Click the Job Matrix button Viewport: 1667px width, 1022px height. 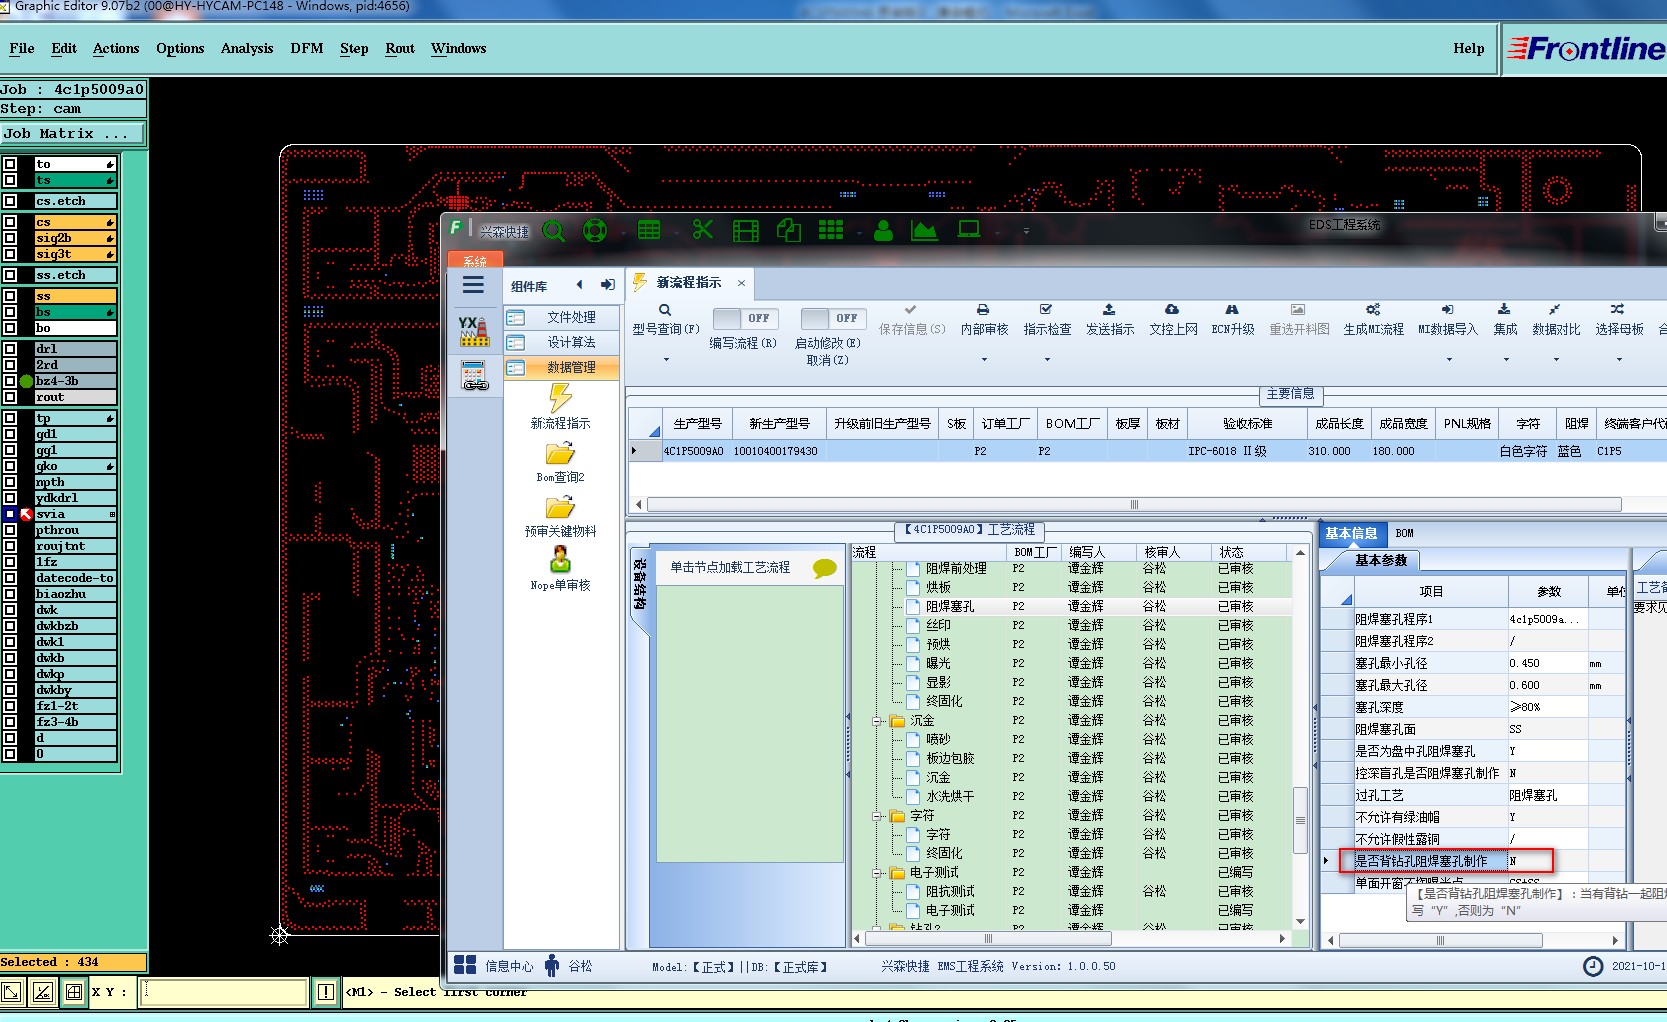[73, 133]
